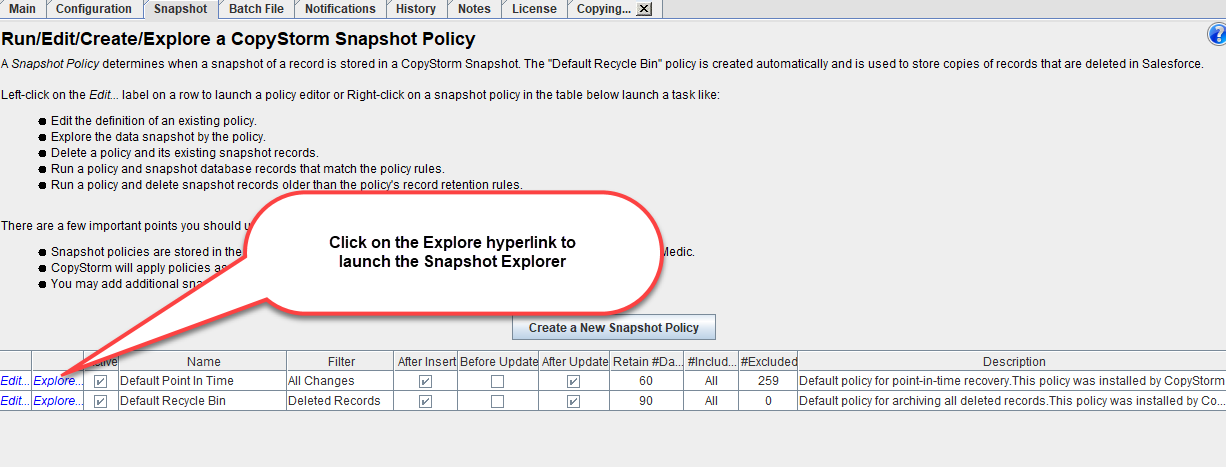
Task: Select the Snapshot tab
Action: [x=180, y=9]
